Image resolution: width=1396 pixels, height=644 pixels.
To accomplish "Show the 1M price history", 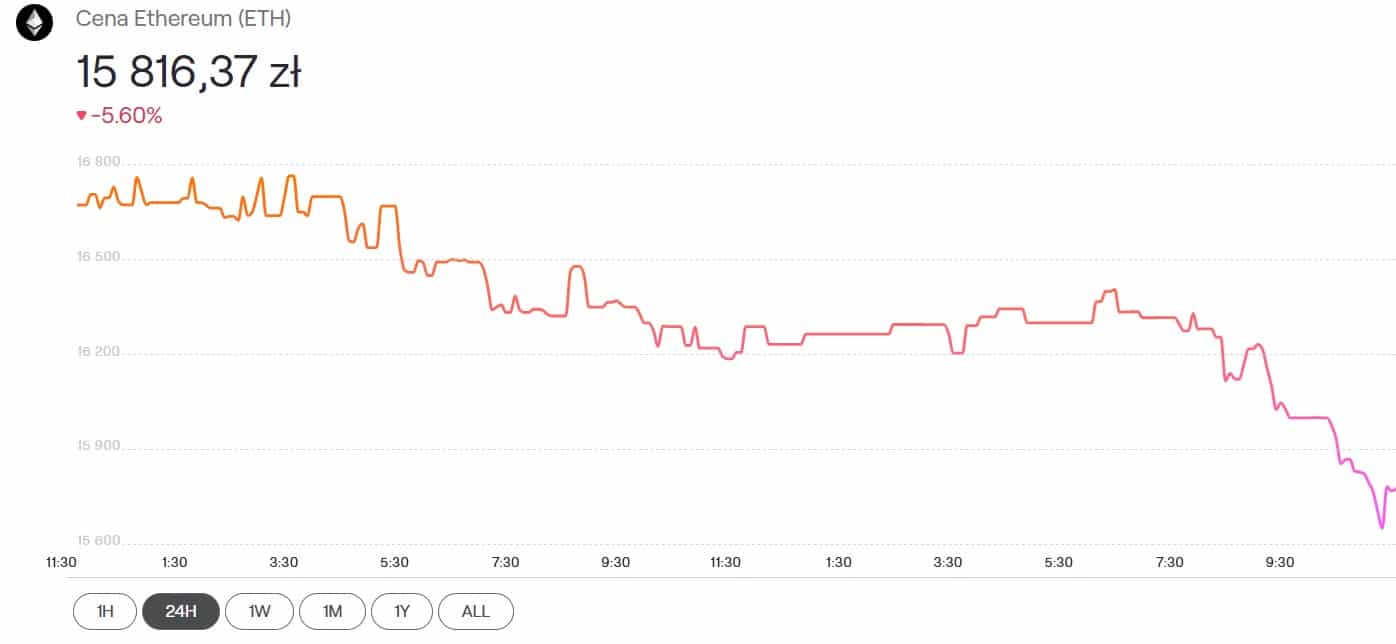I will (x=333, y=611).
